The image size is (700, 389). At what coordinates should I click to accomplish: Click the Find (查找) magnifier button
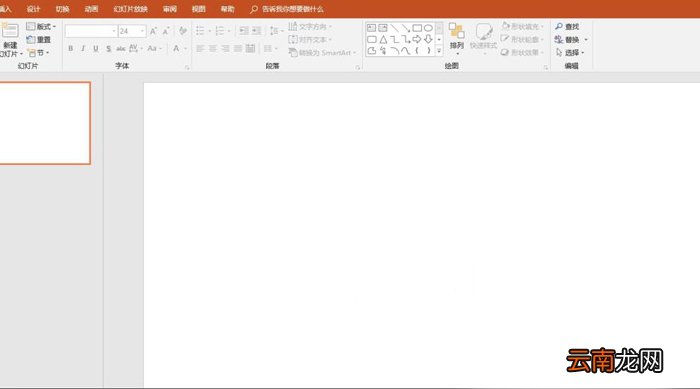567,27
